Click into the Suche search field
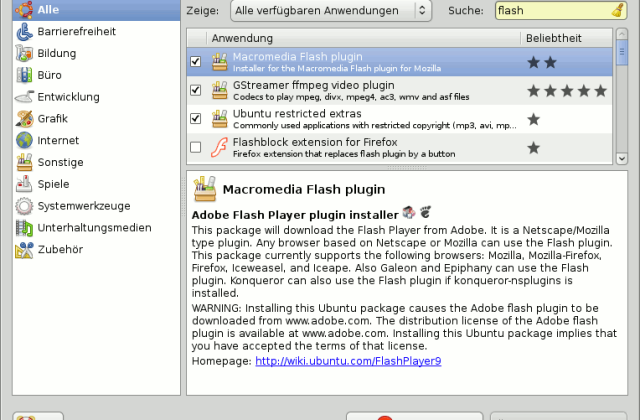Screen dimensions: 640x420 [x=553, y=10]
